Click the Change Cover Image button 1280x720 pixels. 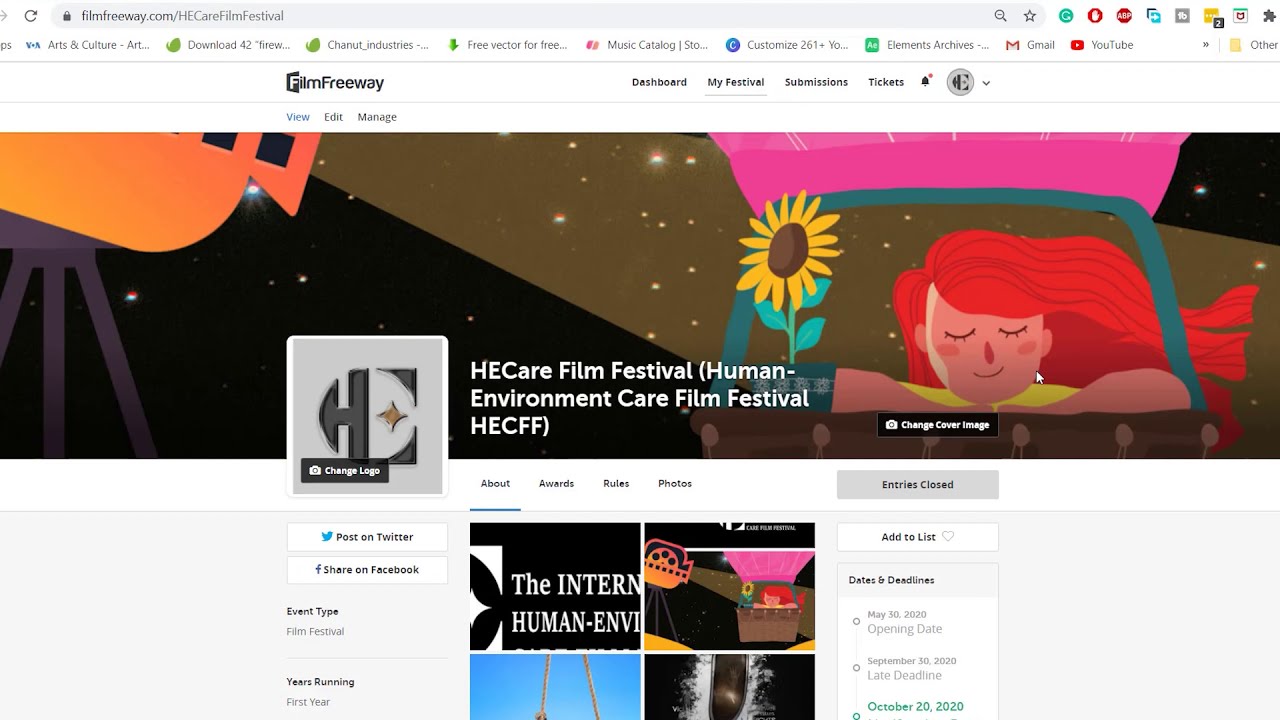[938, 425]
